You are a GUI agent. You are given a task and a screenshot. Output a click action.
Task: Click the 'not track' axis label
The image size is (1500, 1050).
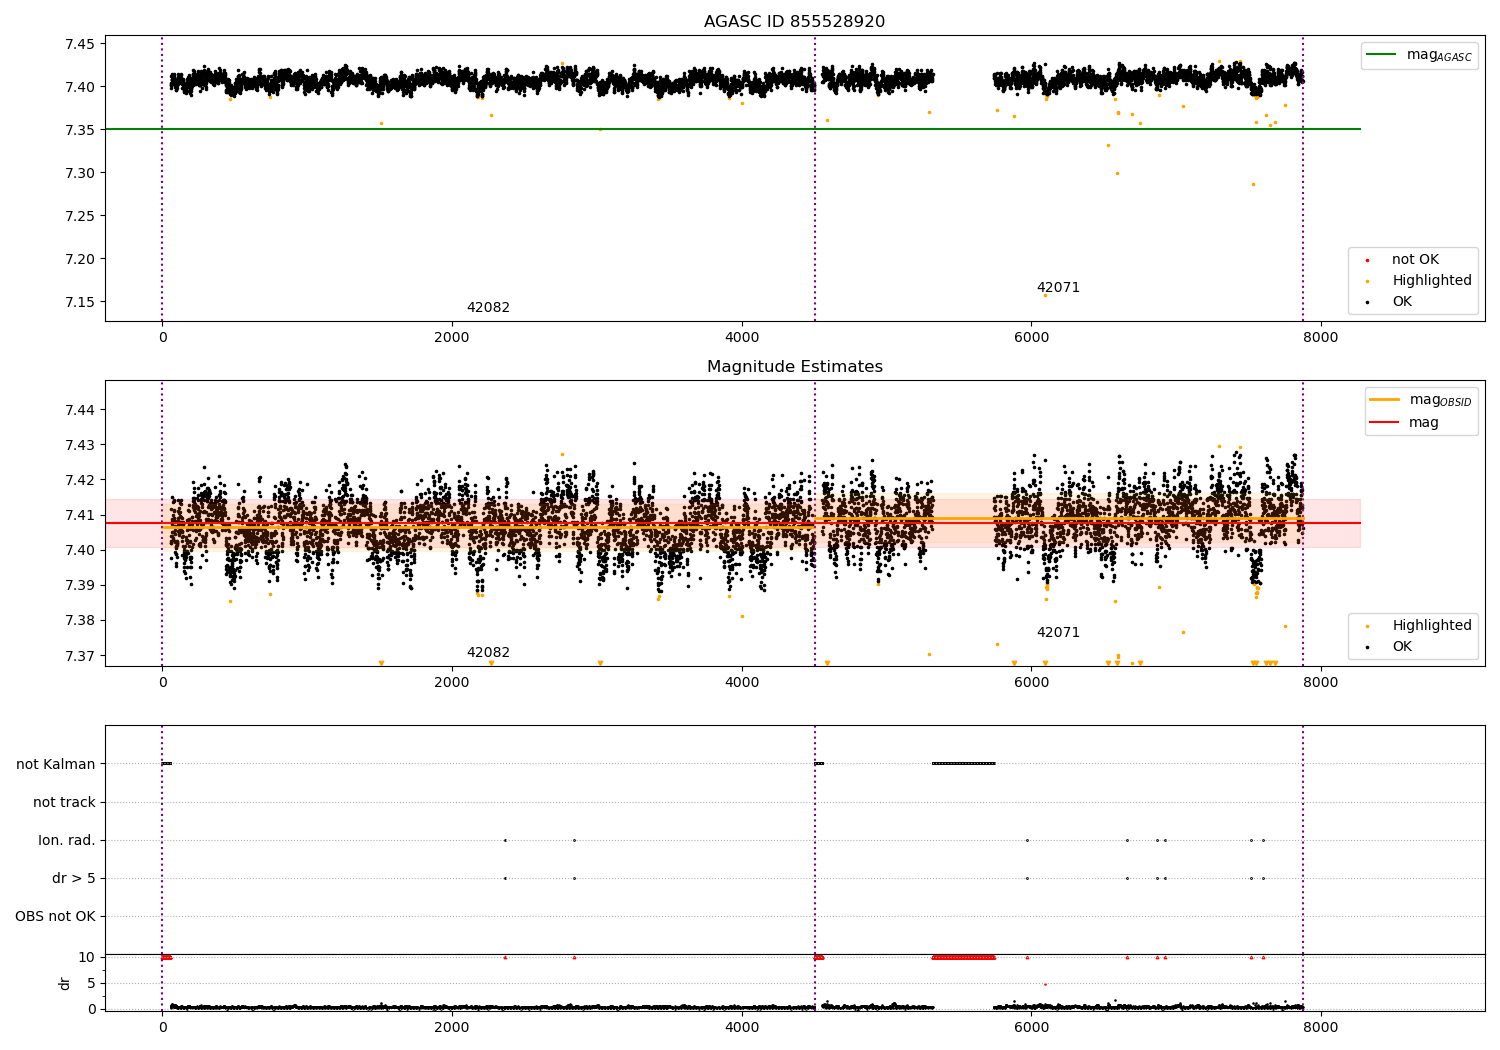[x=64, y=803]
